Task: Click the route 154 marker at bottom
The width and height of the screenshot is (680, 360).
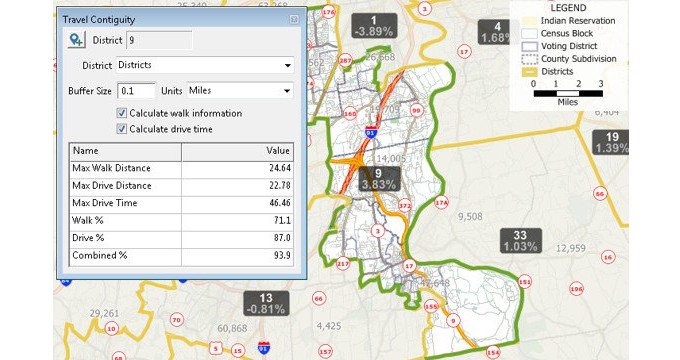Action: (x=493, y=352)
